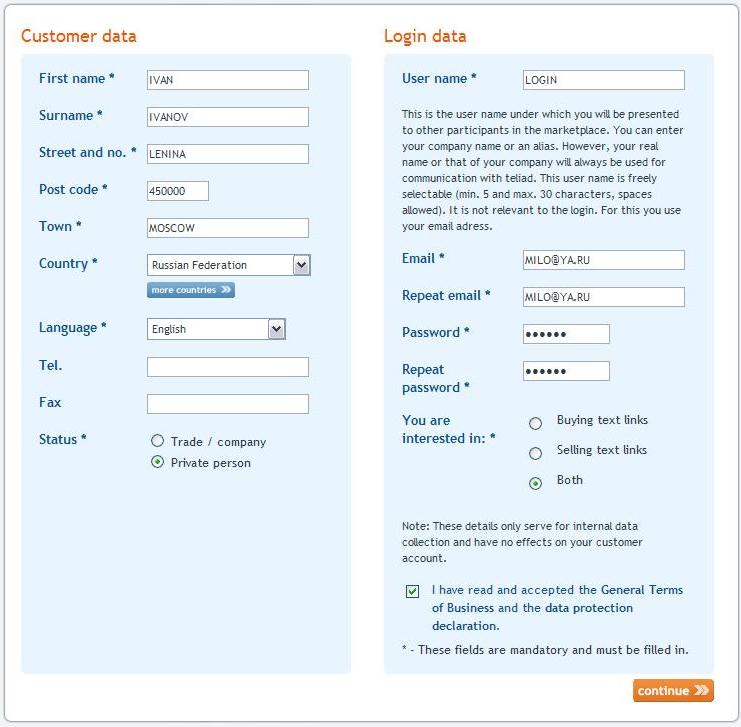741x727 pixels.
Task: Choose Selling text links option
Action: click(535, 453)
